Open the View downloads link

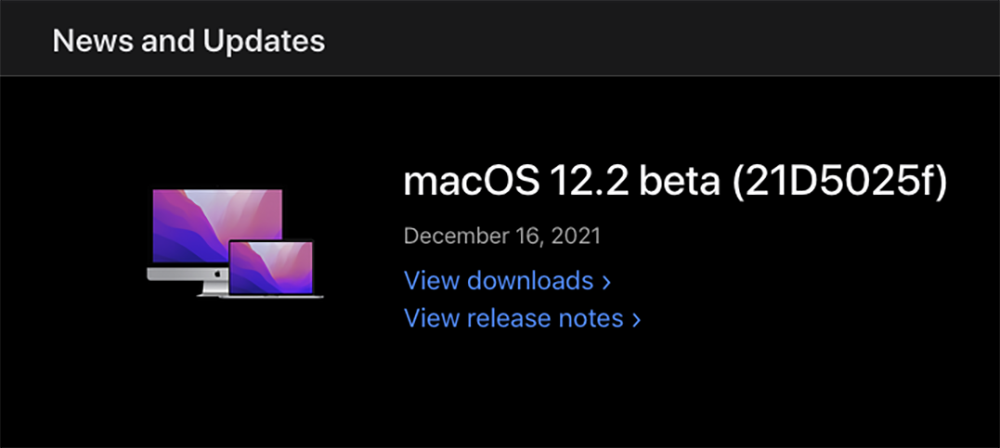tap(498, 281)
